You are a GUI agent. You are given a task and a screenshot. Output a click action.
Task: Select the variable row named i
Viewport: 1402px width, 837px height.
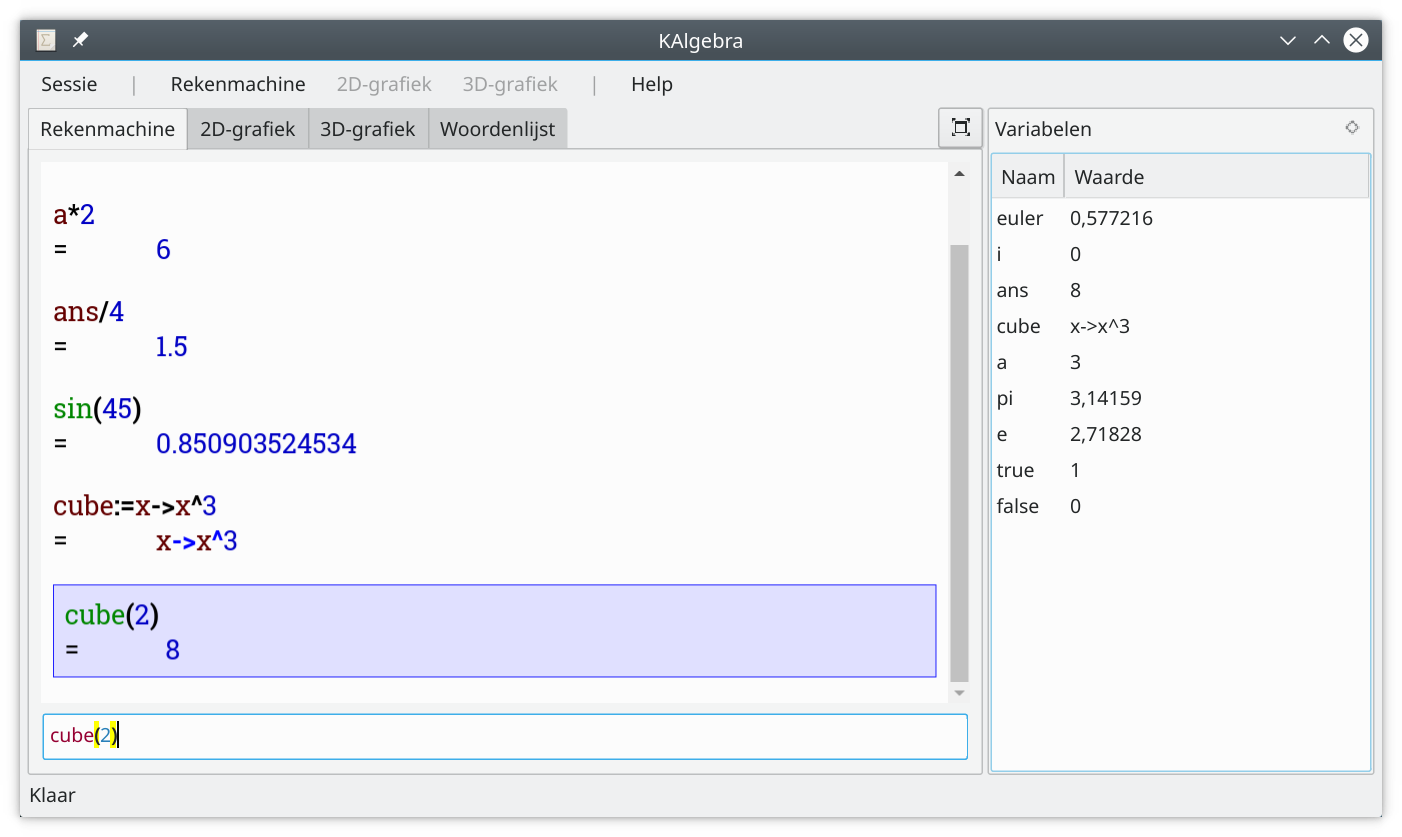tap(1181, 254)
